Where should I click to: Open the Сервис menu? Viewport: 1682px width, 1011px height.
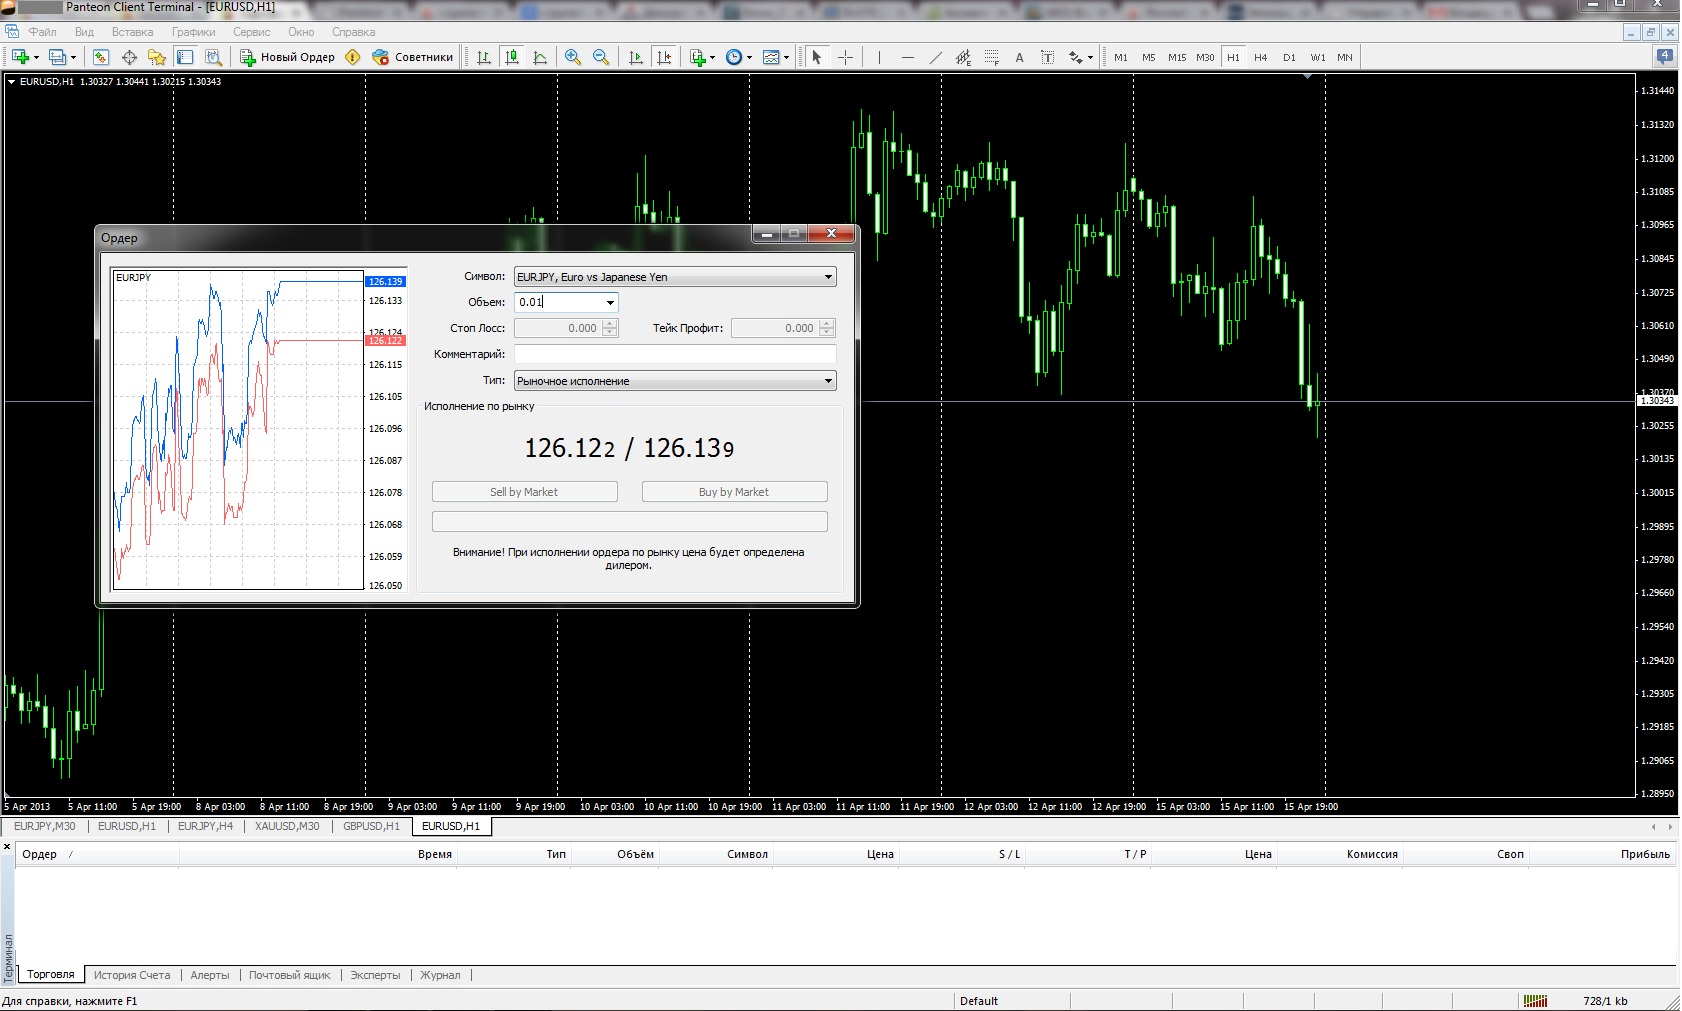pos(251,32)
